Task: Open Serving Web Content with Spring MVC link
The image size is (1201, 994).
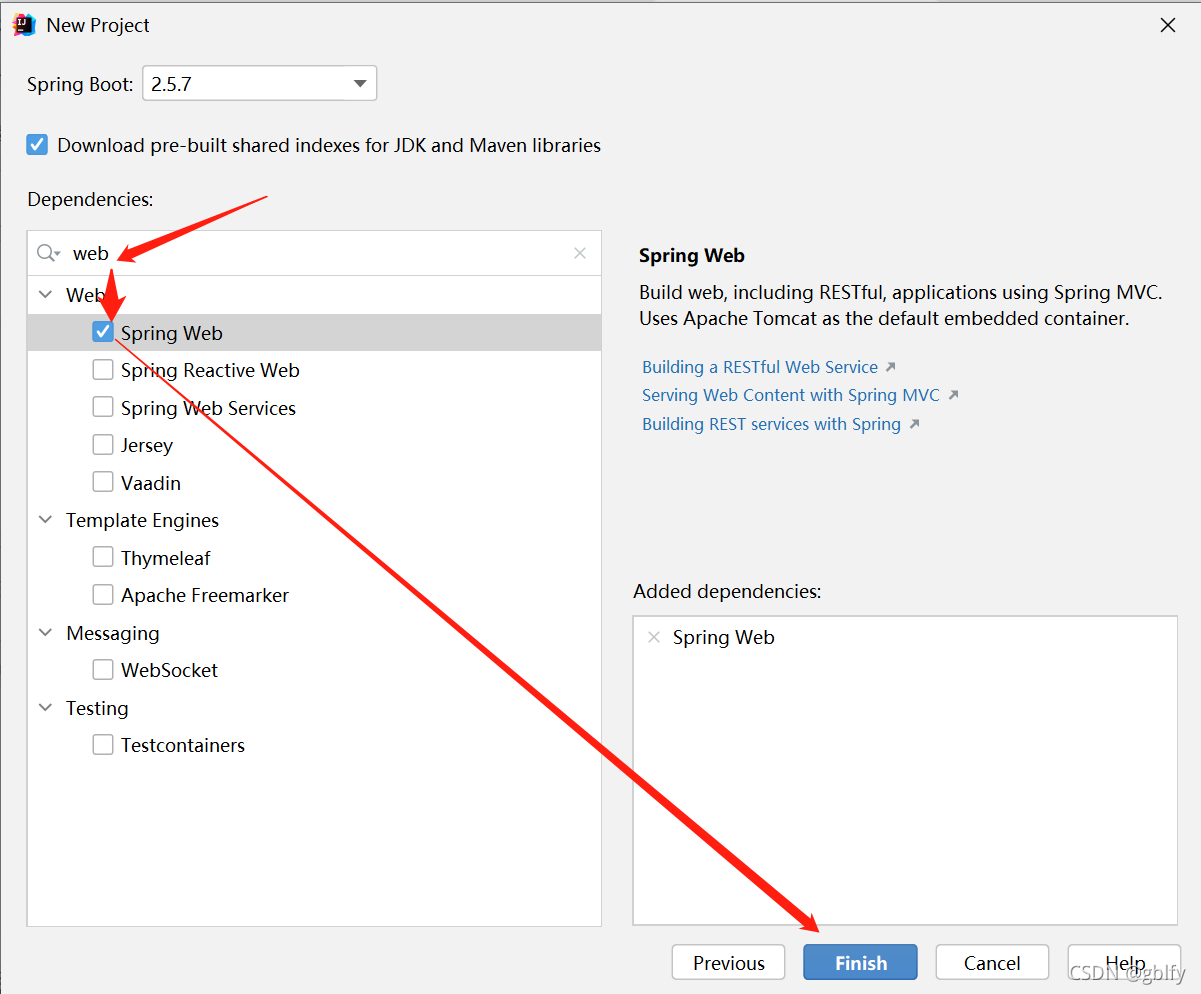Action: tap(791, 395)
